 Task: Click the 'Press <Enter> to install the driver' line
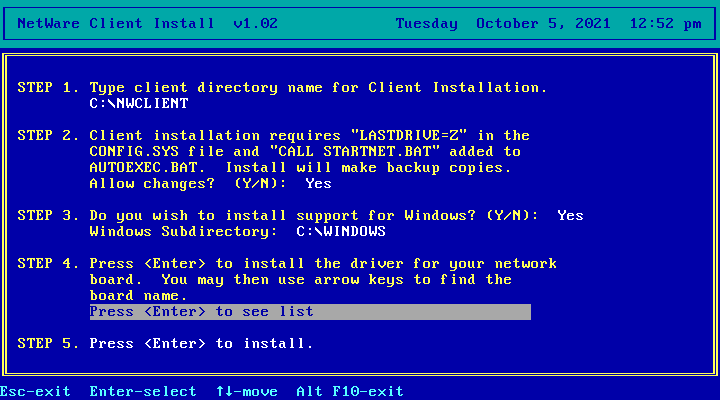tap(323, 264)
